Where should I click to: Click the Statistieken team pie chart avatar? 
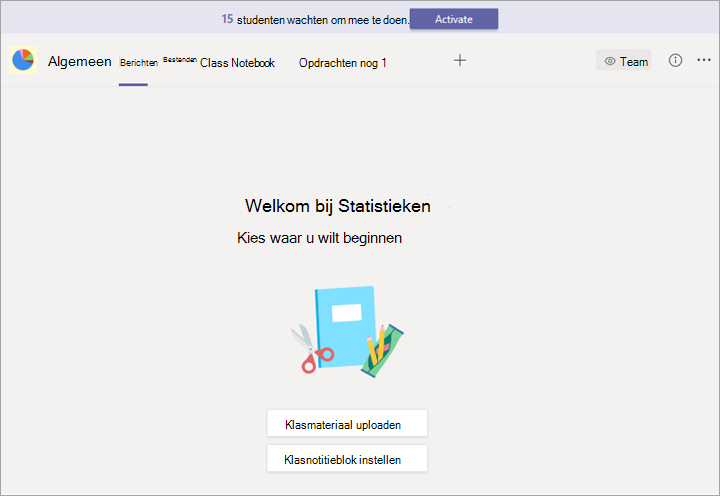coord(23,60)
